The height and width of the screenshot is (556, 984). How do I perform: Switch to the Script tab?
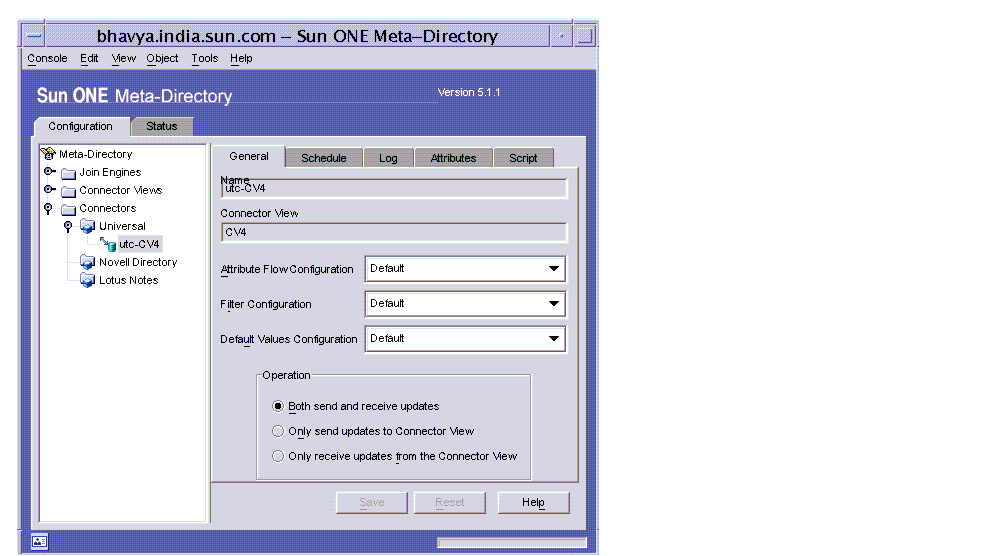tap(523, 158)
